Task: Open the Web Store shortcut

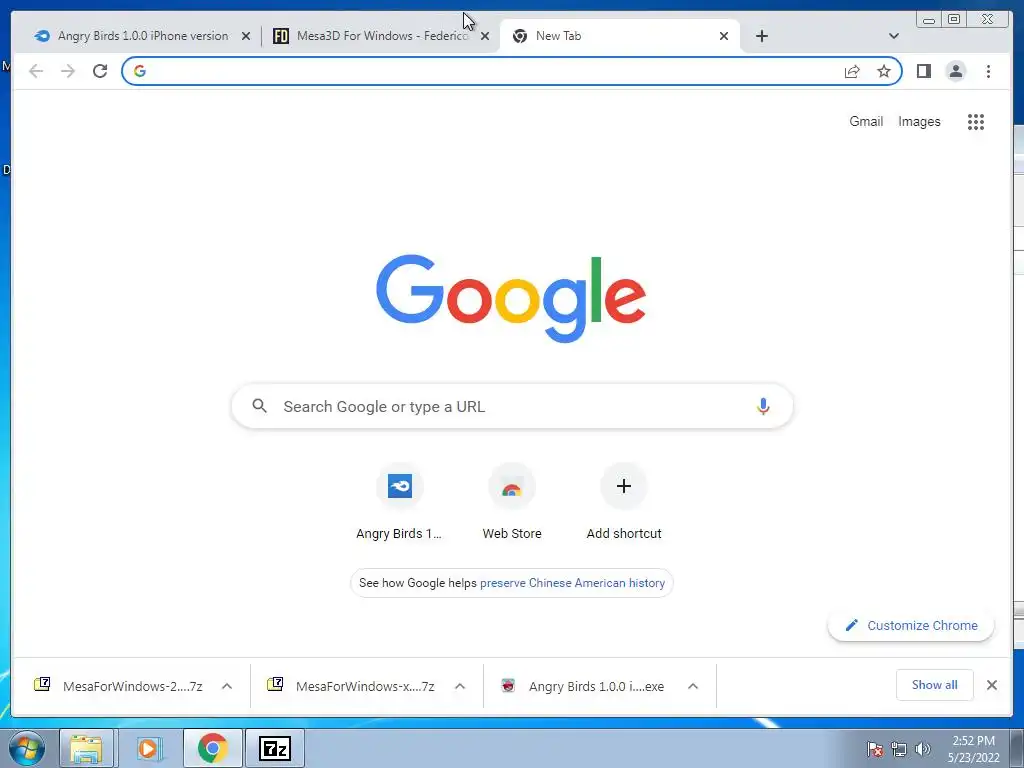Action: click(x=512, y=502)
